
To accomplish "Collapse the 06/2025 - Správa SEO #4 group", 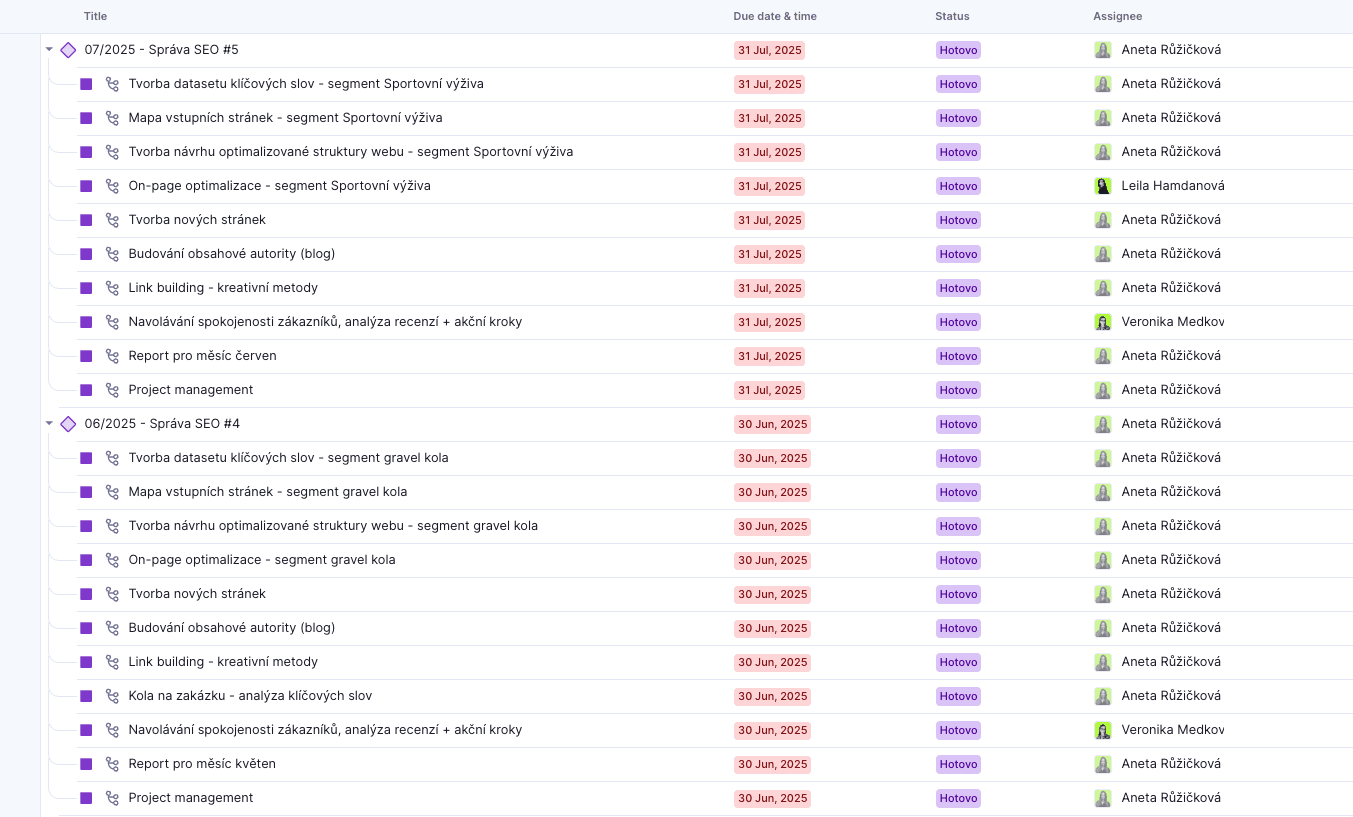I will 49,423.
